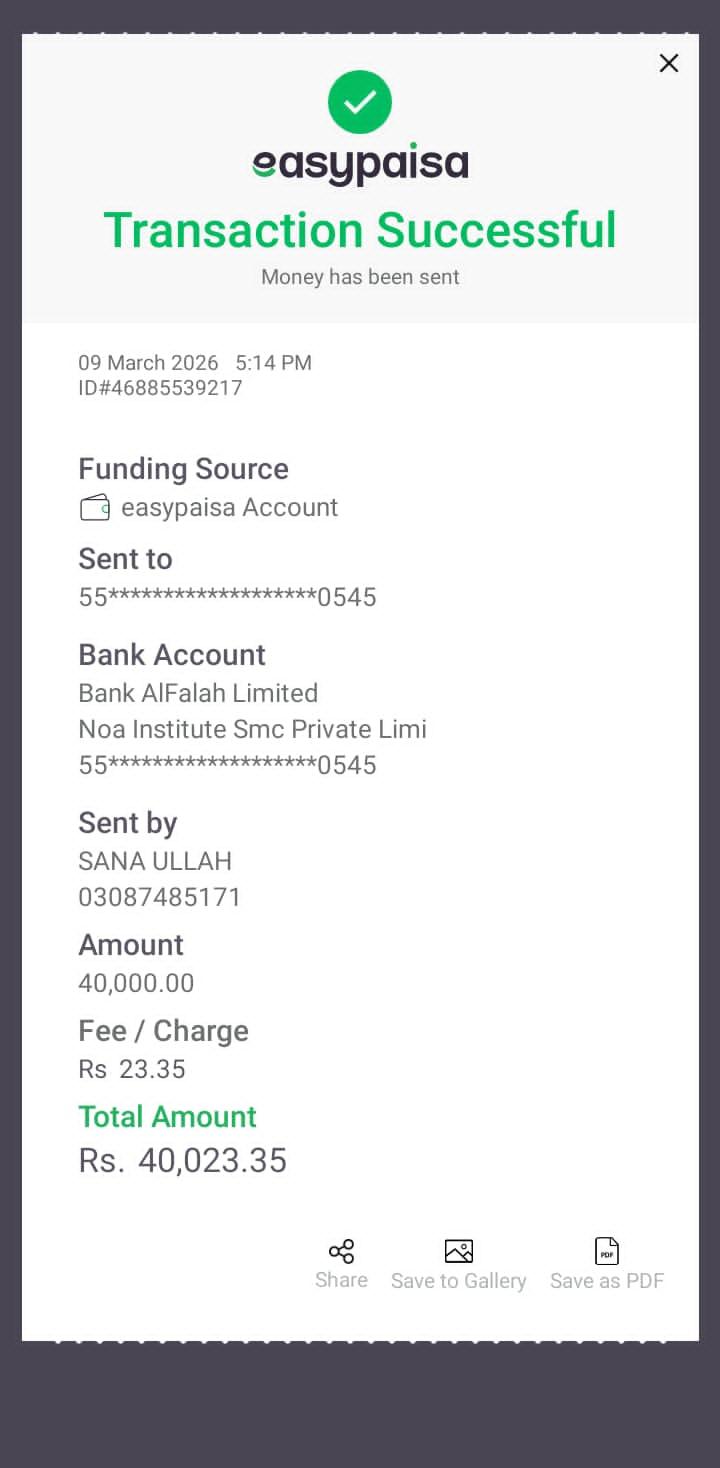
Task: Tap the Share icon
Action: [x=341, y=1252]
